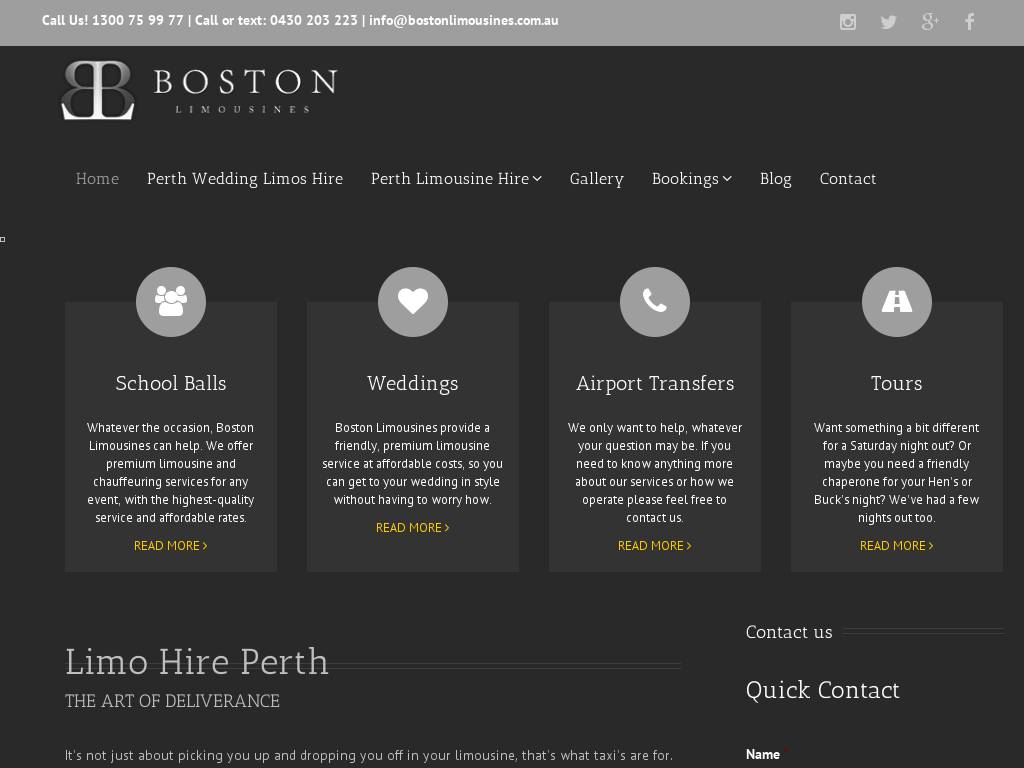
Task: Click Read More under School Balls
Action: 171,546
